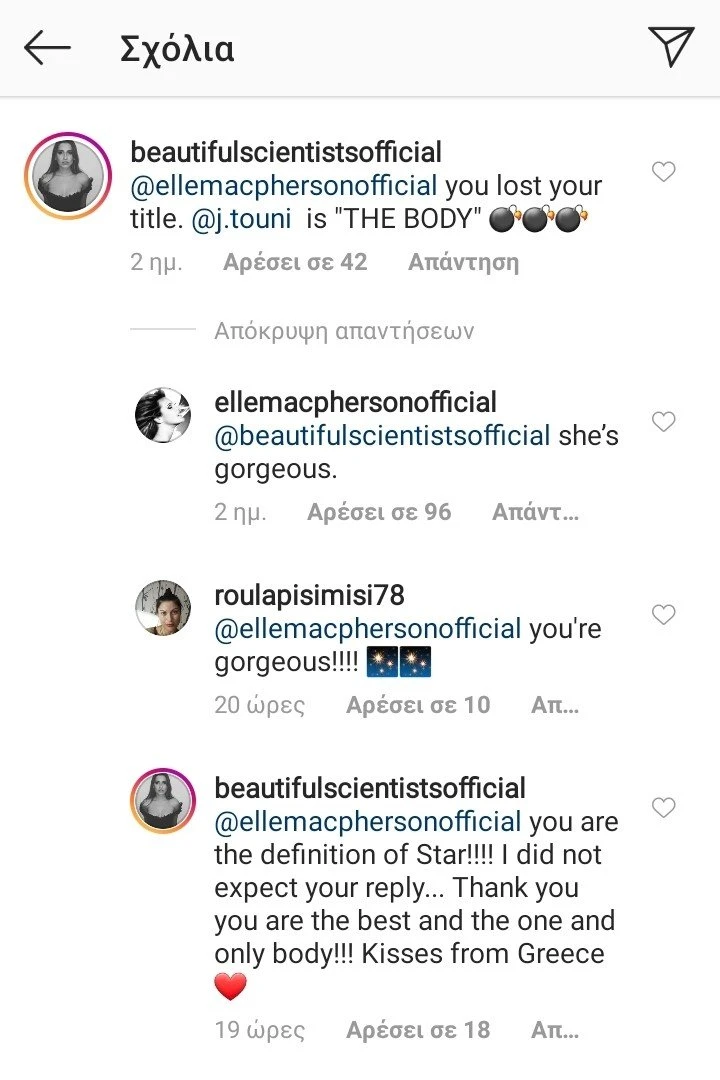The width and height of the screenshot is (720, 1080).
Task: Open @ellemacphersonofficial mention in first comment
Action: (284, 186)
